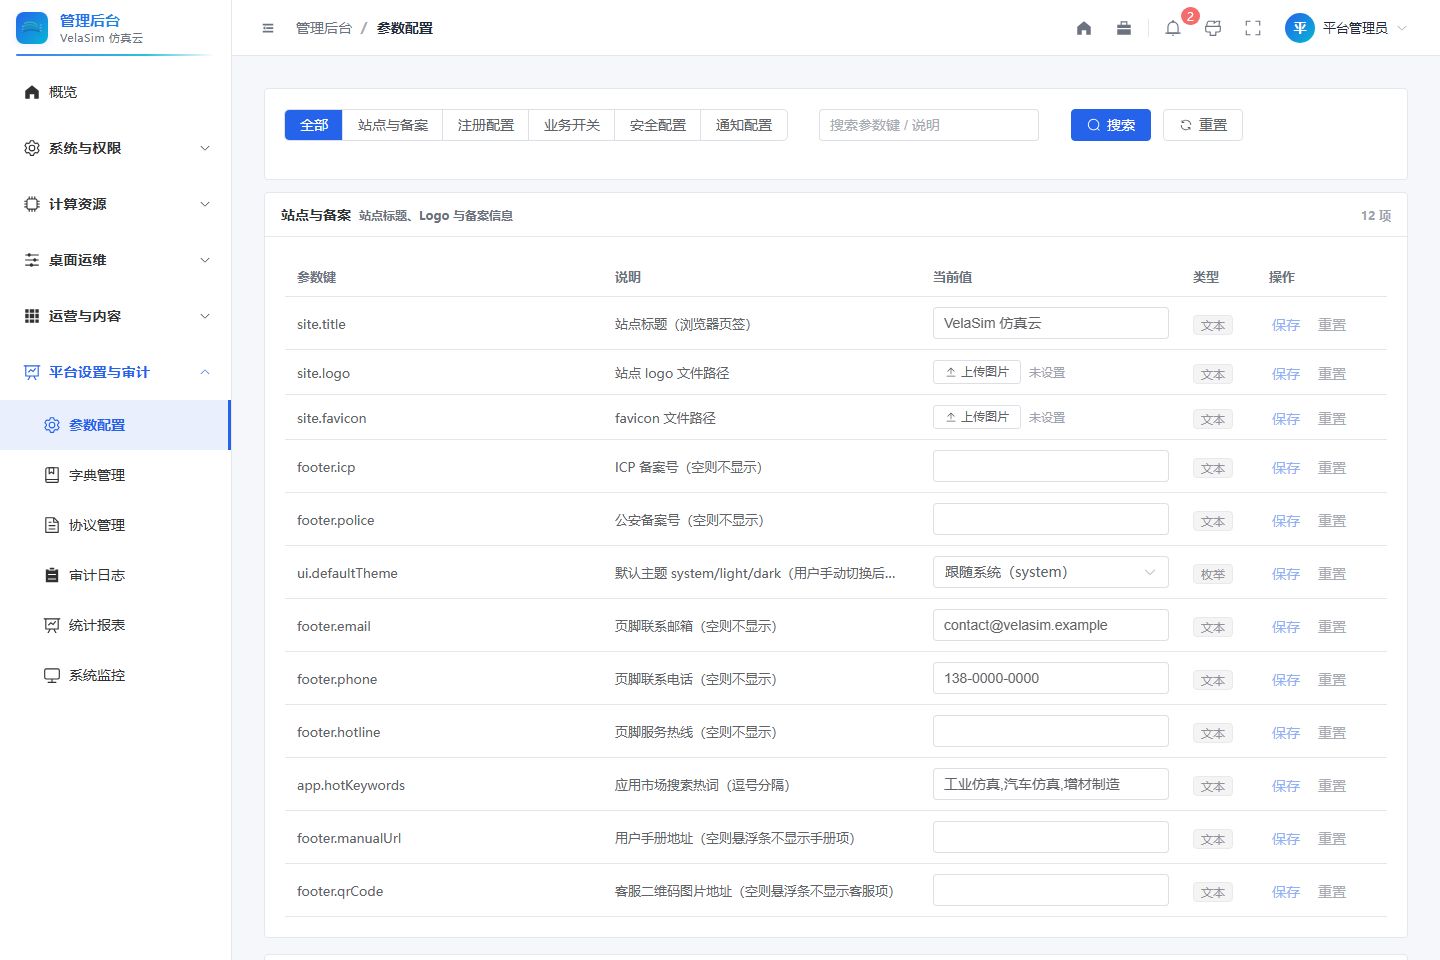Expand the 运营与内容 menu chevron

point(205,316)
